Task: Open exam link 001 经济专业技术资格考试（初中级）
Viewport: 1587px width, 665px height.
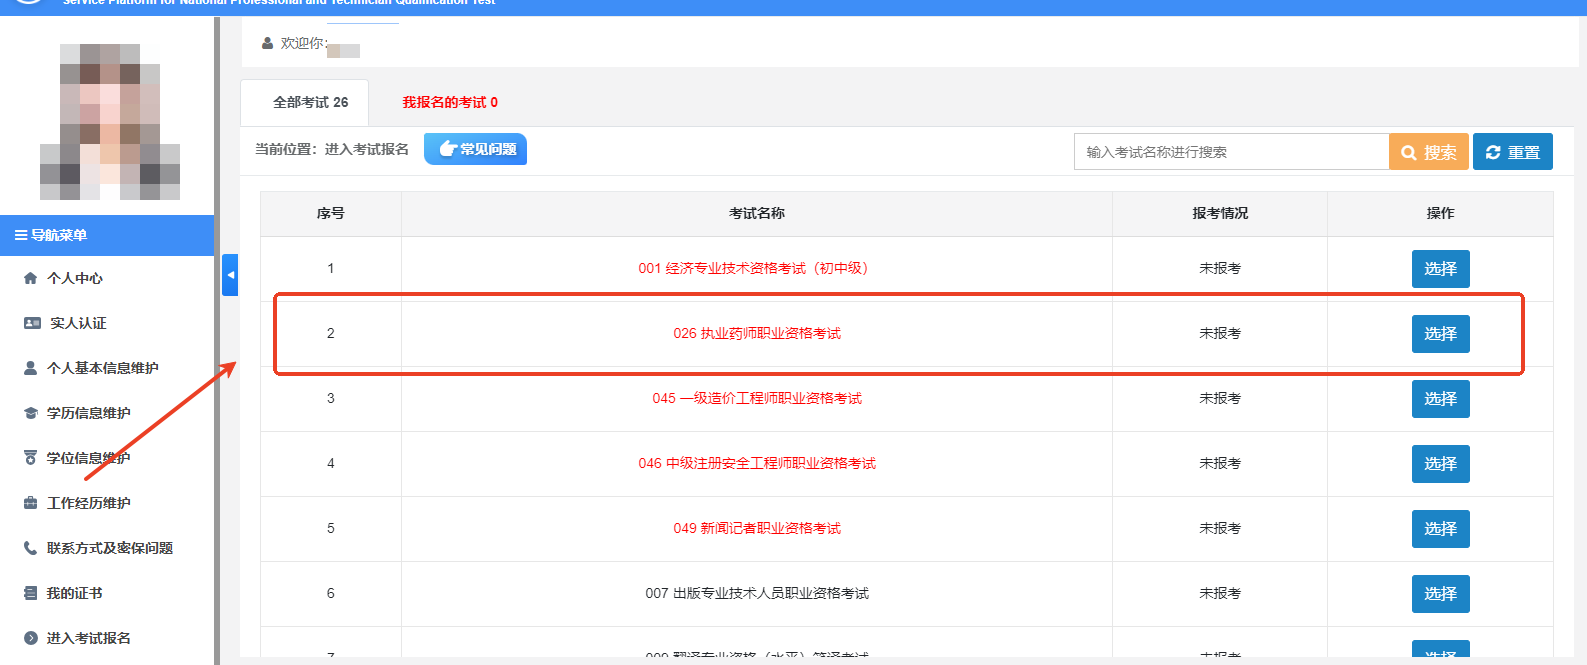Action: [757, 268]
